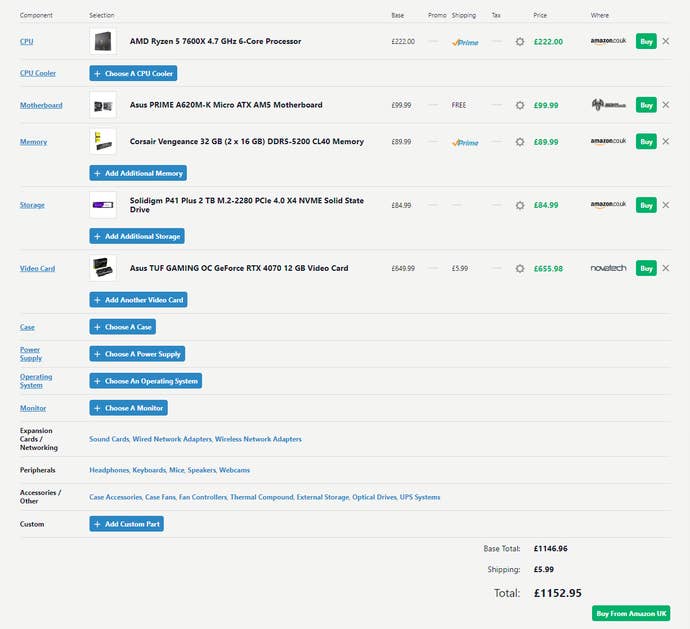This screenshot has height=629, width=690.
Task: Click Add Additional Memory button
Action: (x=138, y=173)
